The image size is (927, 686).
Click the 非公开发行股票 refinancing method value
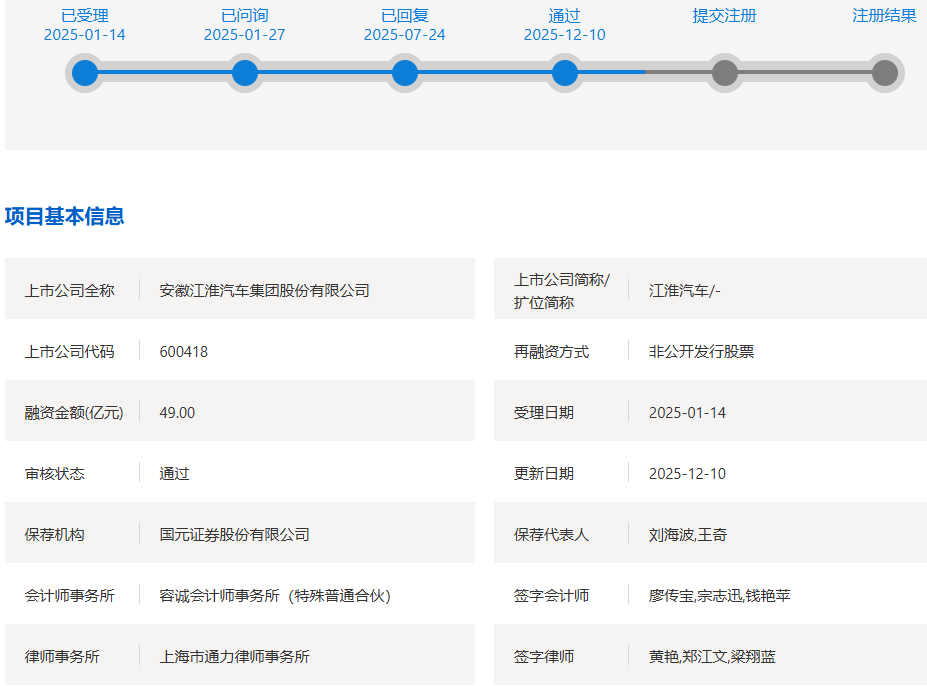point(701,351)
